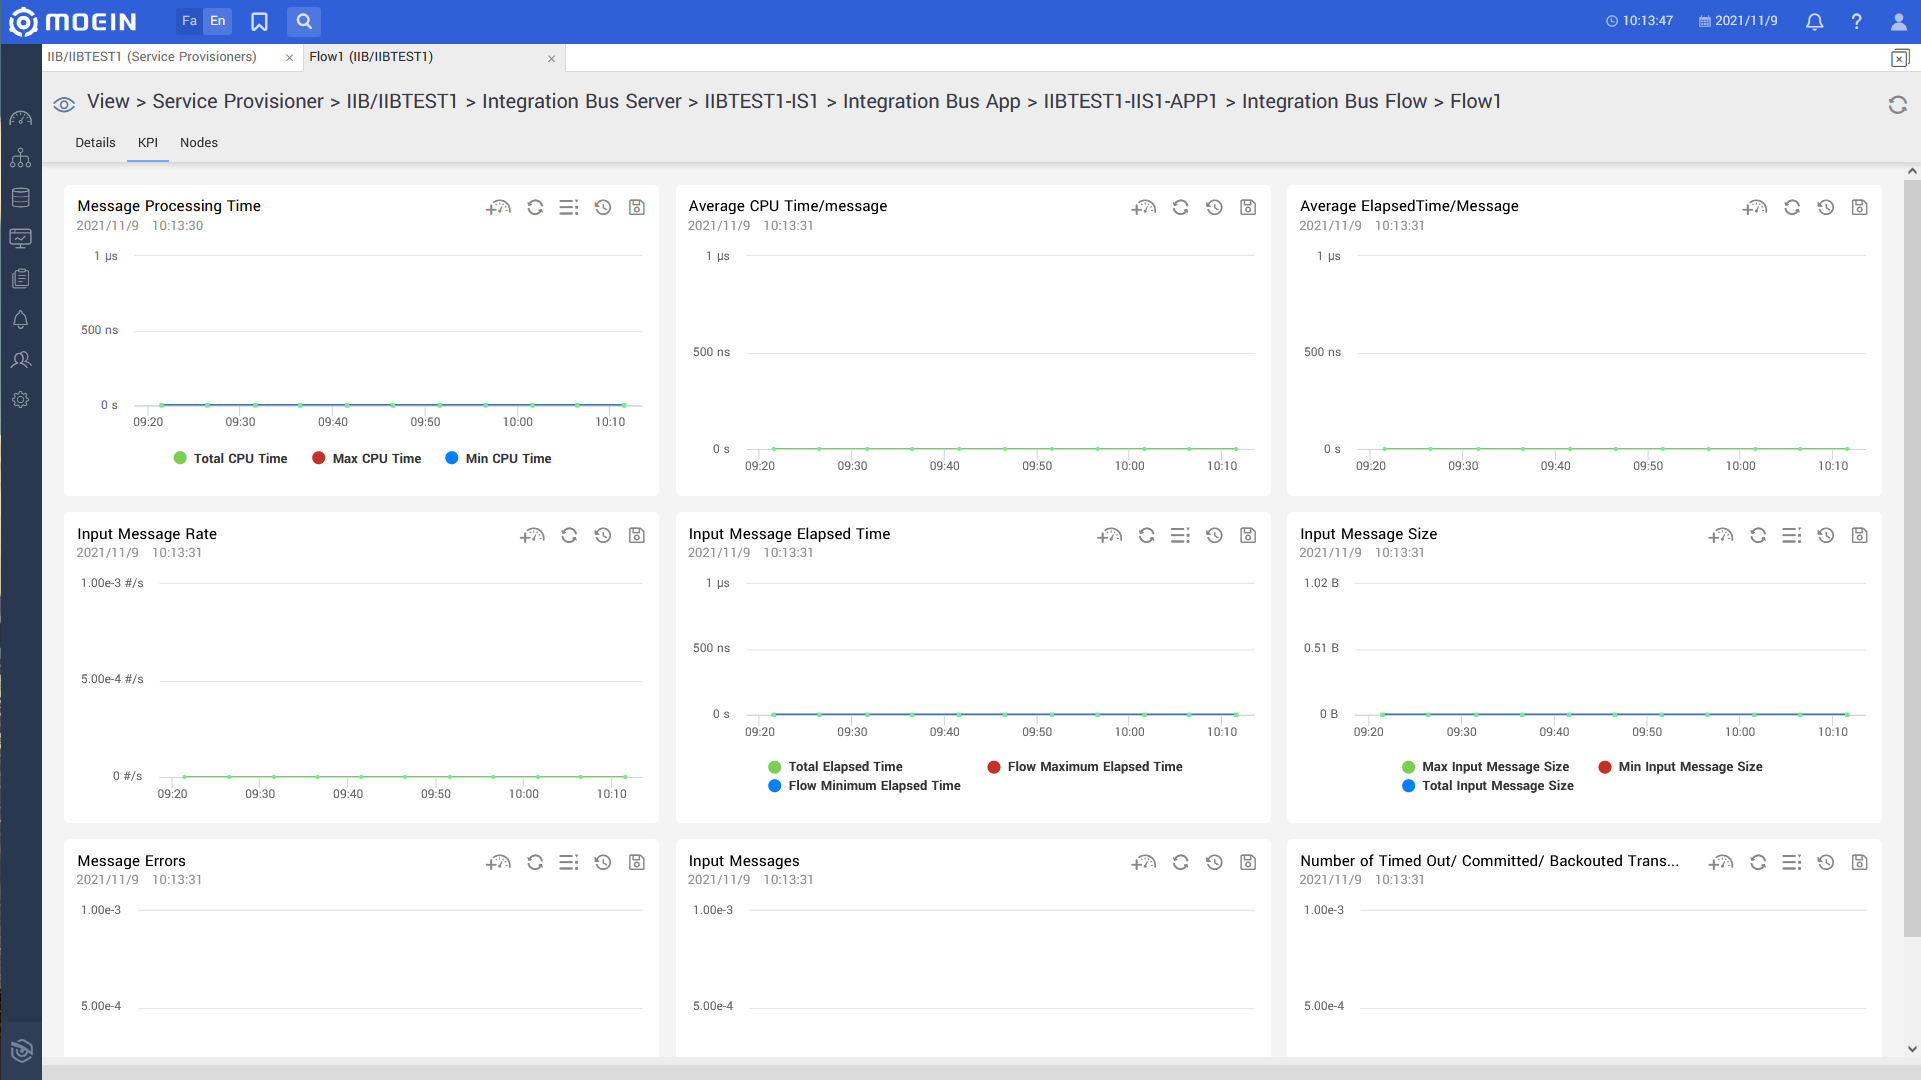Click the vertical scrollbar thumb
Viewport: 1921px width, 1080px height.
point(1911,558)
